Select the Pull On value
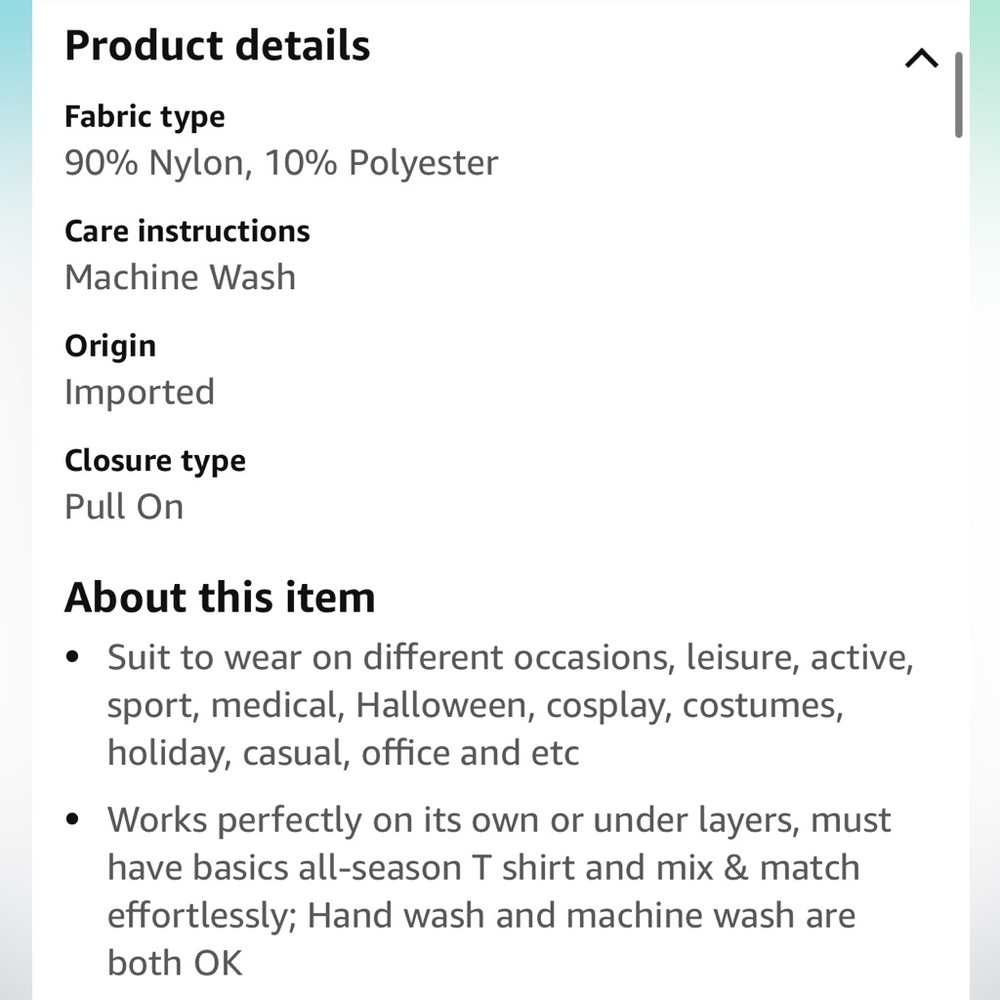Image resolution: width=1000 pixels, height=1000 pixels. tap(124, 507)
